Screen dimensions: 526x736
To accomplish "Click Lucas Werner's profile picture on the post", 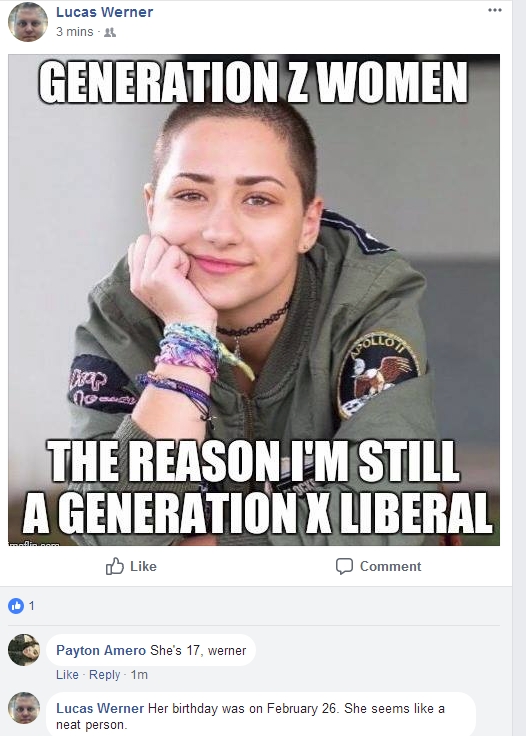I will 28,22.
